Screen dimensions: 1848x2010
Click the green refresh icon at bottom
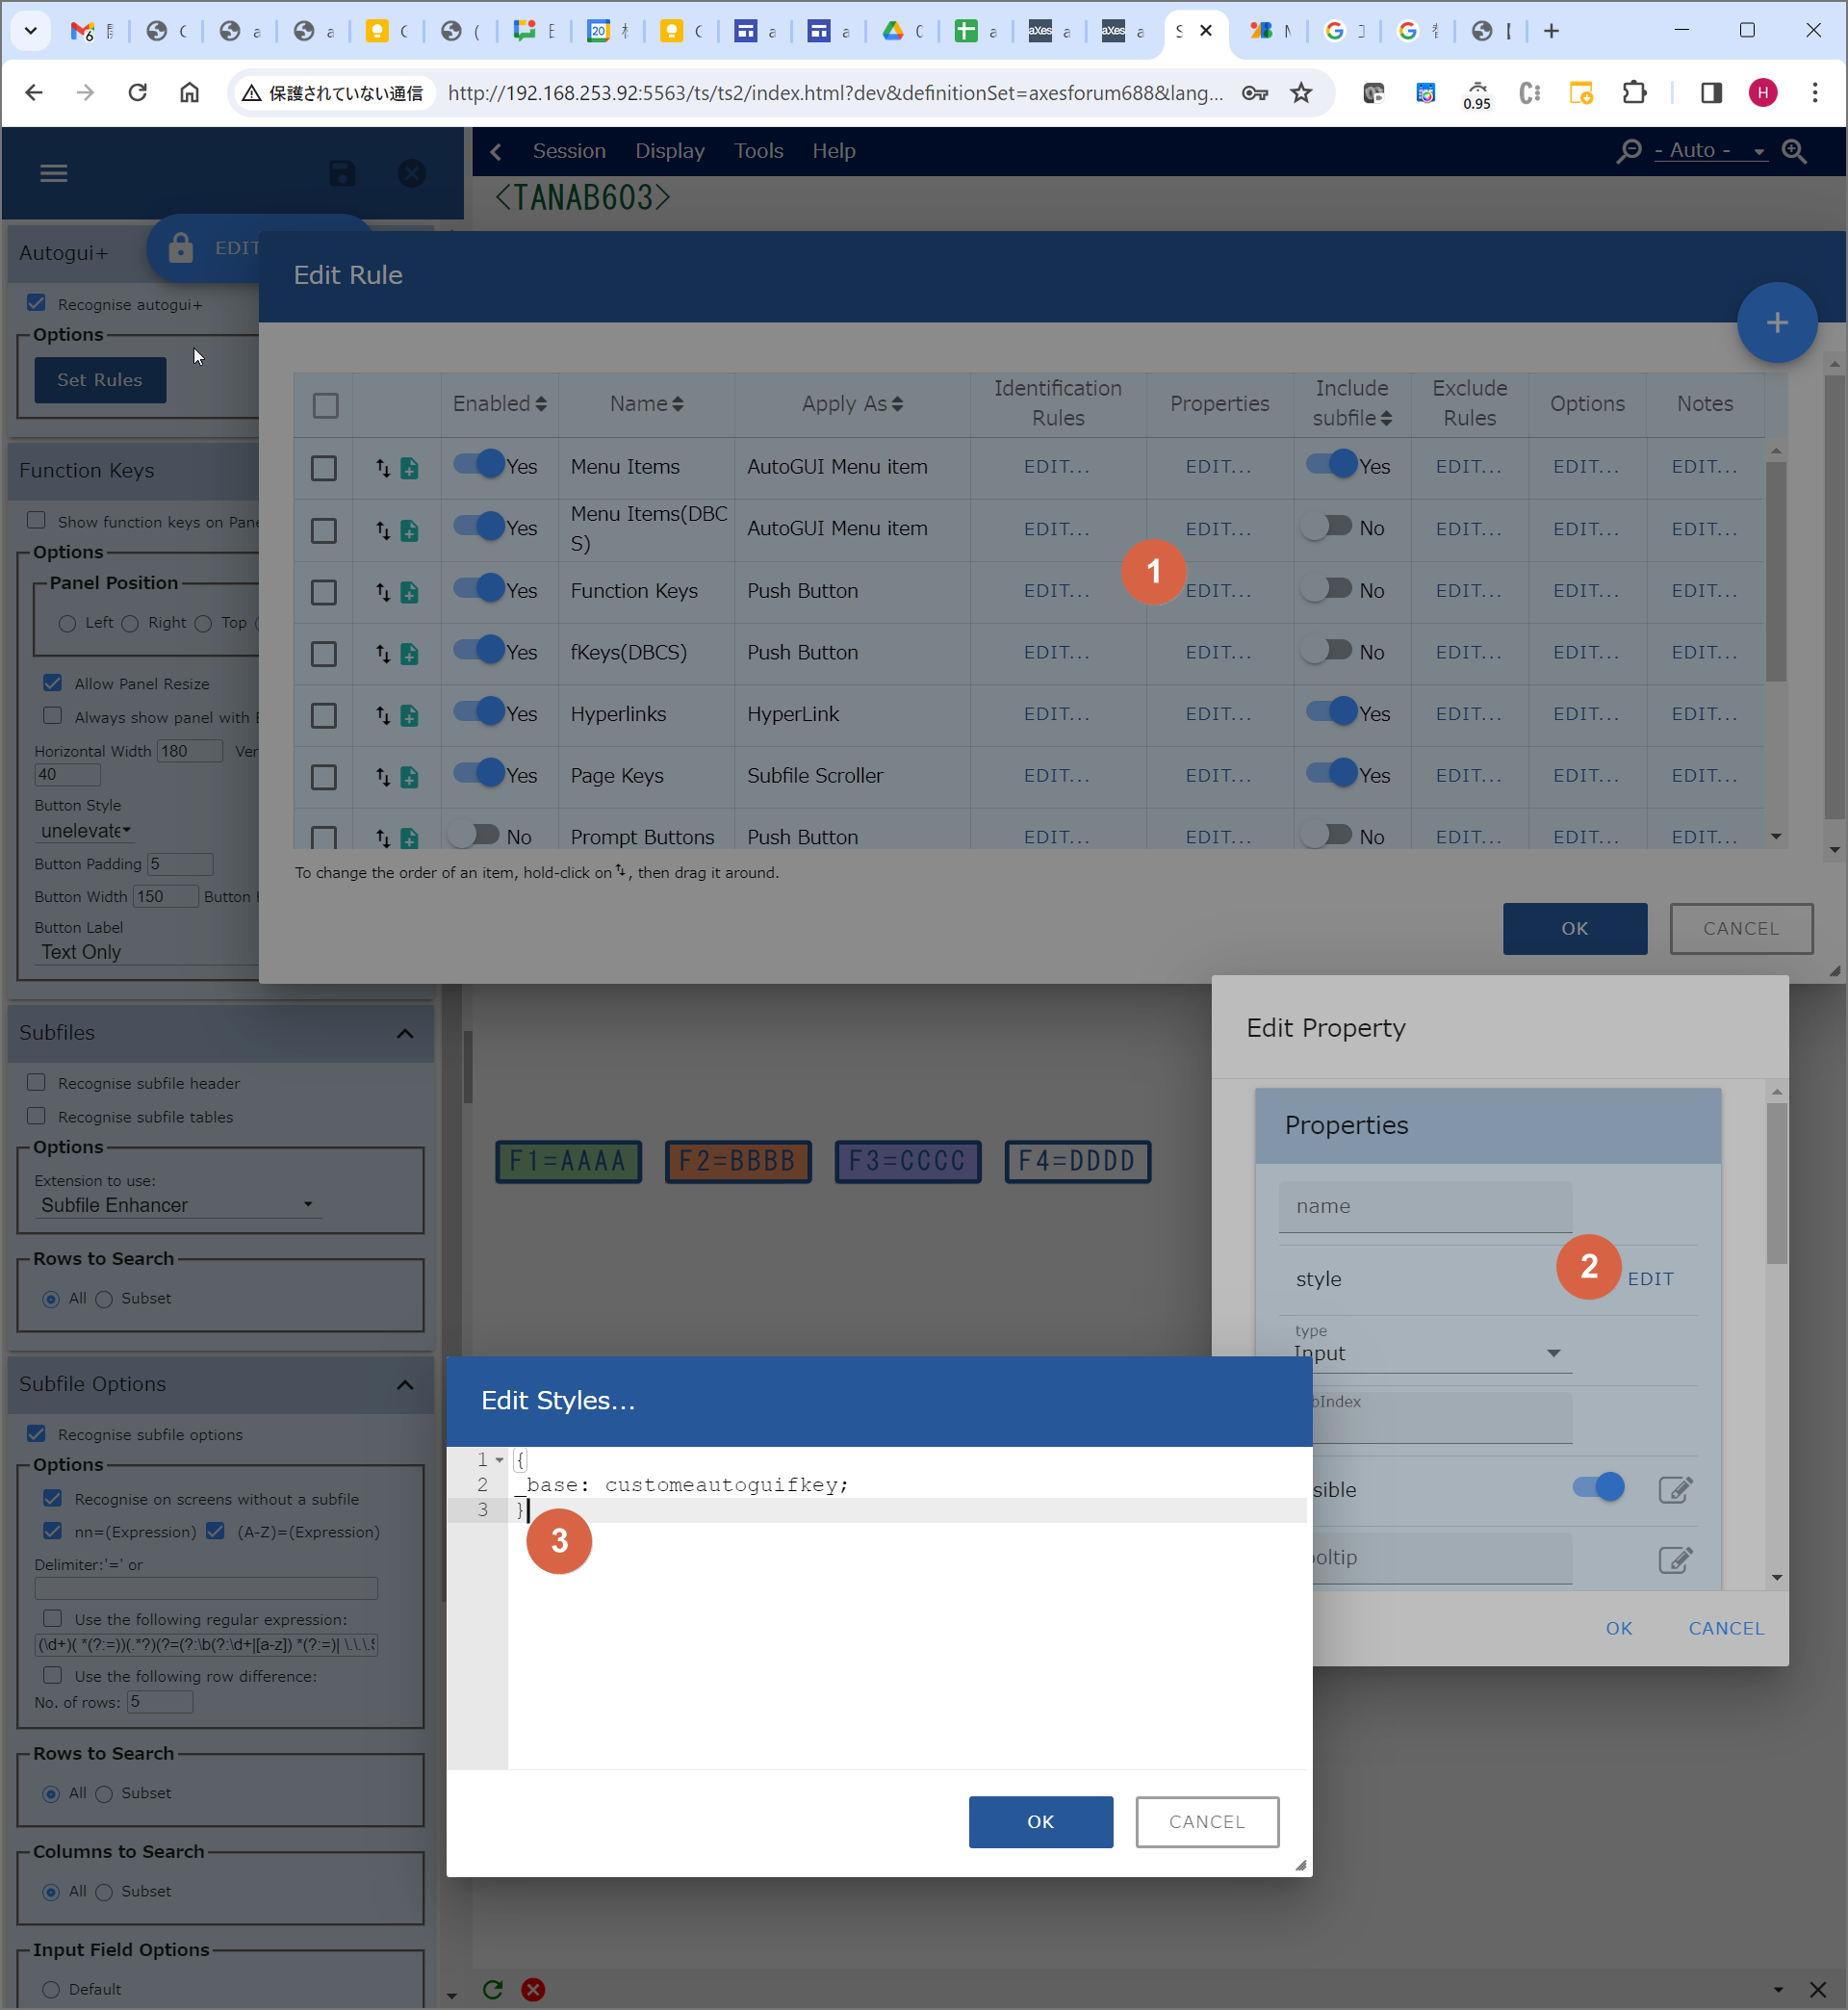tap(492, 1989)
